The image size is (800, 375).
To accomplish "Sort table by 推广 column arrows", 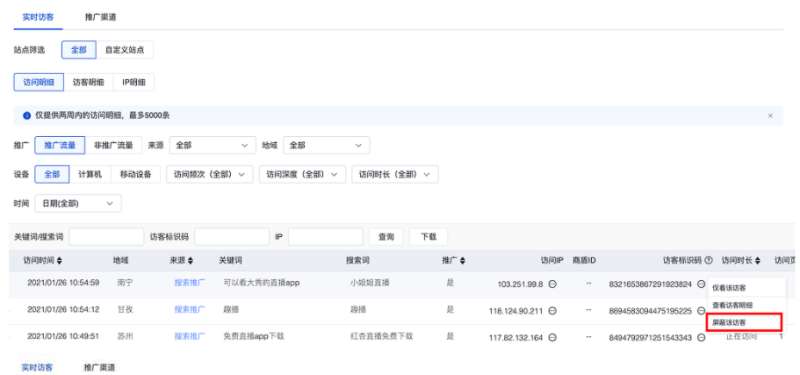I will 463,261.
